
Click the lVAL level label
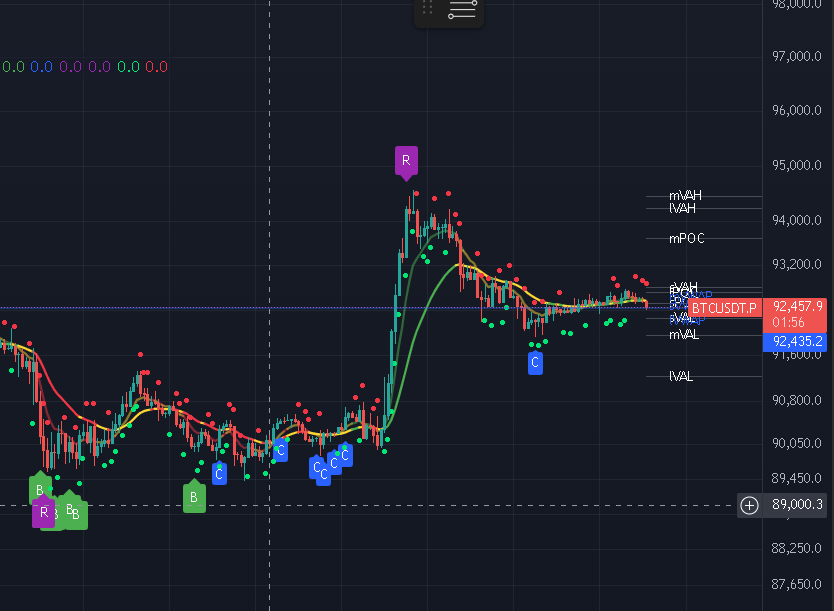(x=681, y=376)
